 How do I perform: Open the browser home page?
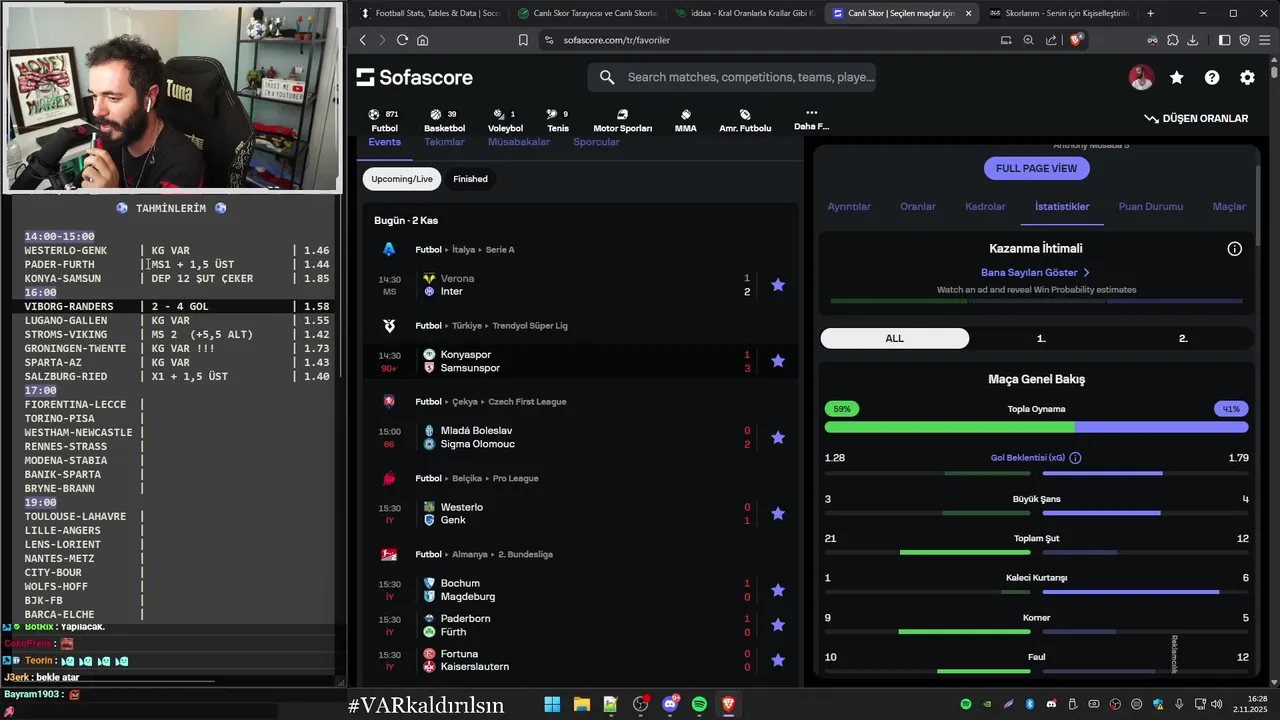(422, 40)
